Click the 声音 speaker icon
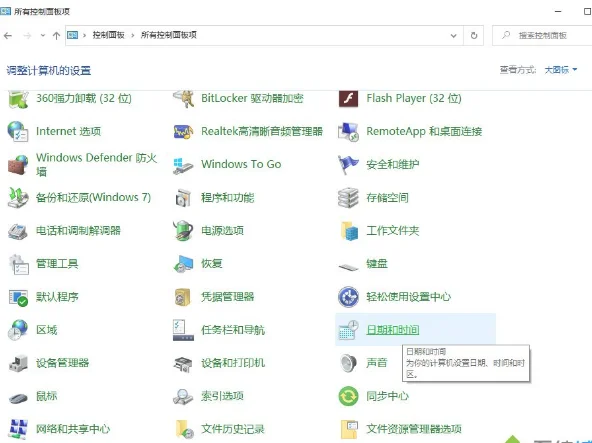Image resolution: width=592 pixels, height=443 pixels. (x=348, y=363)
